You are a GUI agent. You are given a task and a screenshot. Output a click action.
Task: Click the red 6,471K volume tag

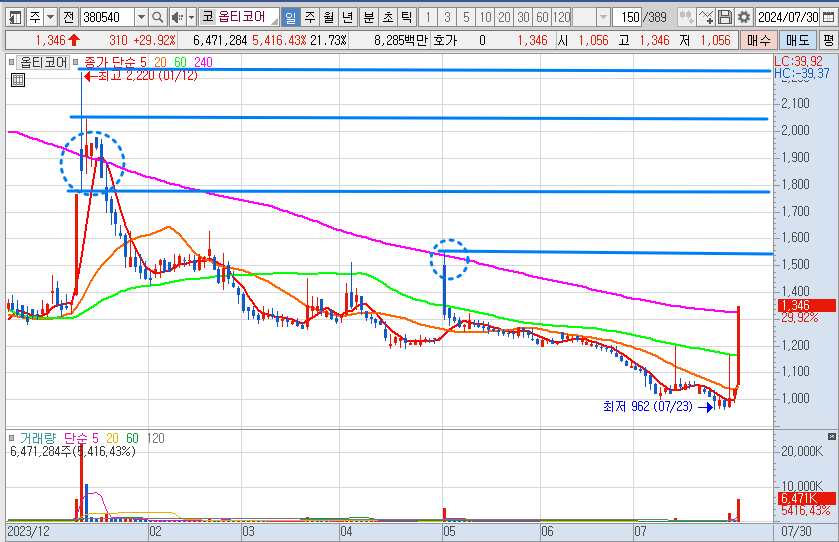(x=806, y=499)
